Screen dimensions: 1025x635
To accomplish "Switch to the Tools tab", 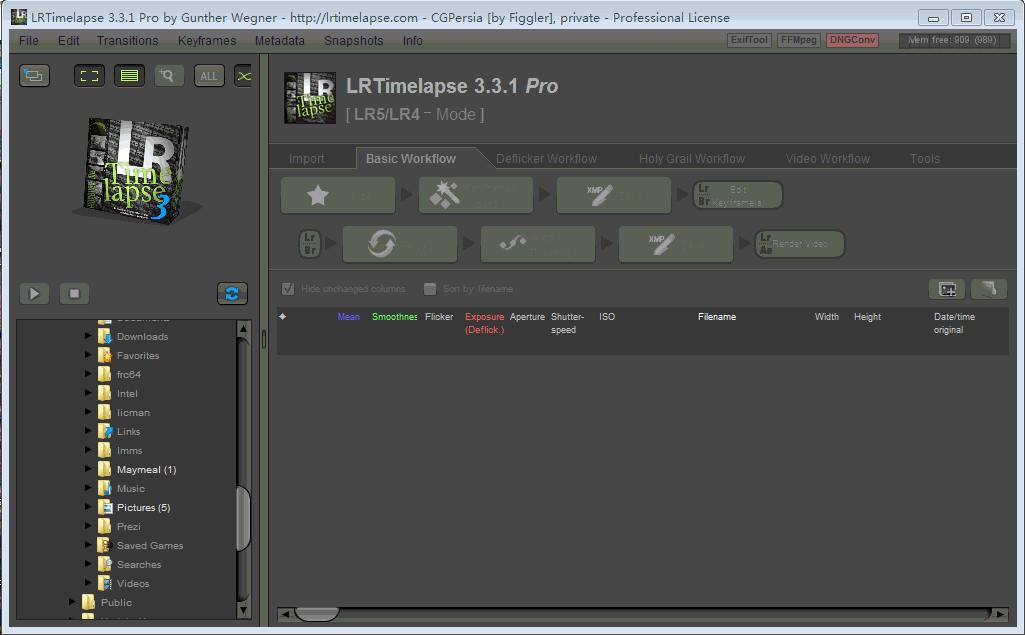I will 925,159.
